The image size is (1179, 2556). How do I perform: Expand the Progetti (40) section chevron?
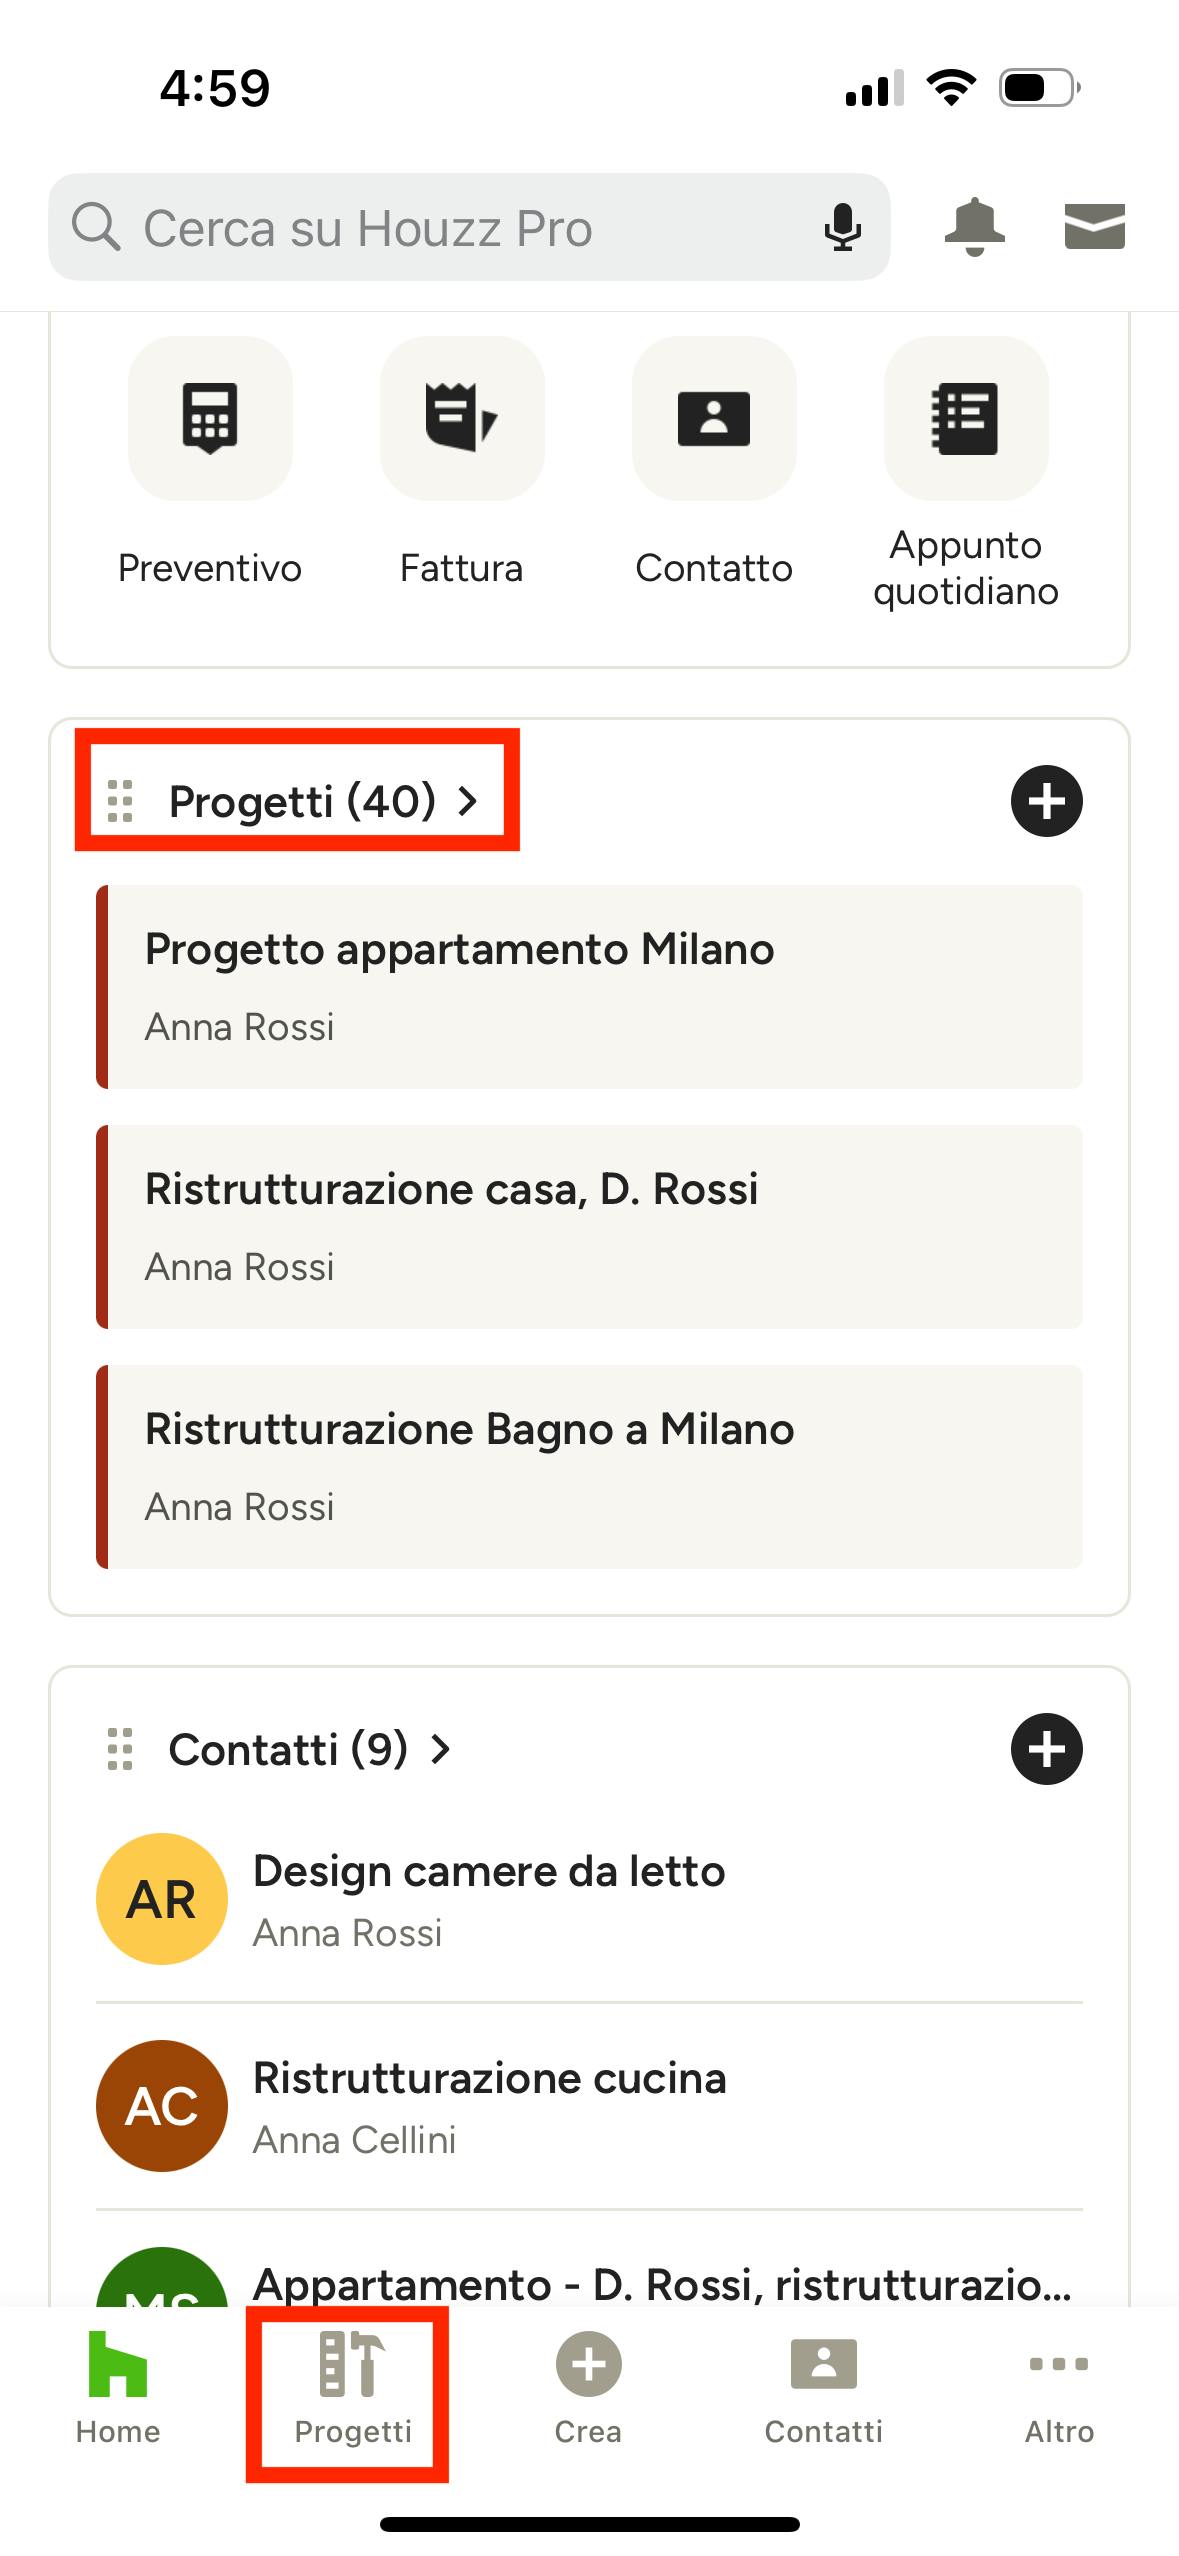pyautogui.click(x=468, y=800)
